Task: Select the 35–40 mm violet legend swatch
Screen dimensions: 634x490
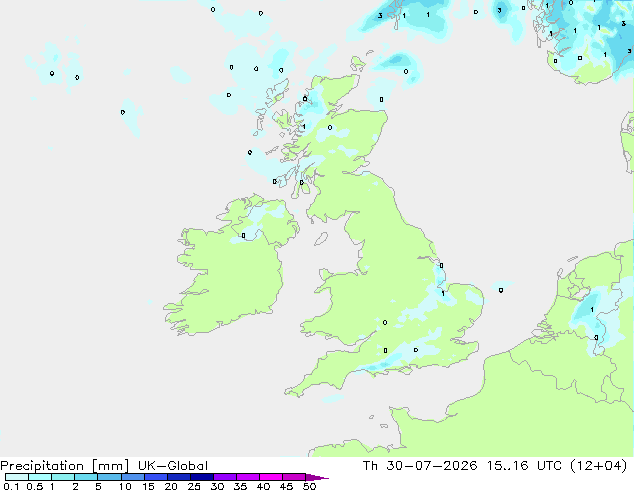Action: coord(247,477)
